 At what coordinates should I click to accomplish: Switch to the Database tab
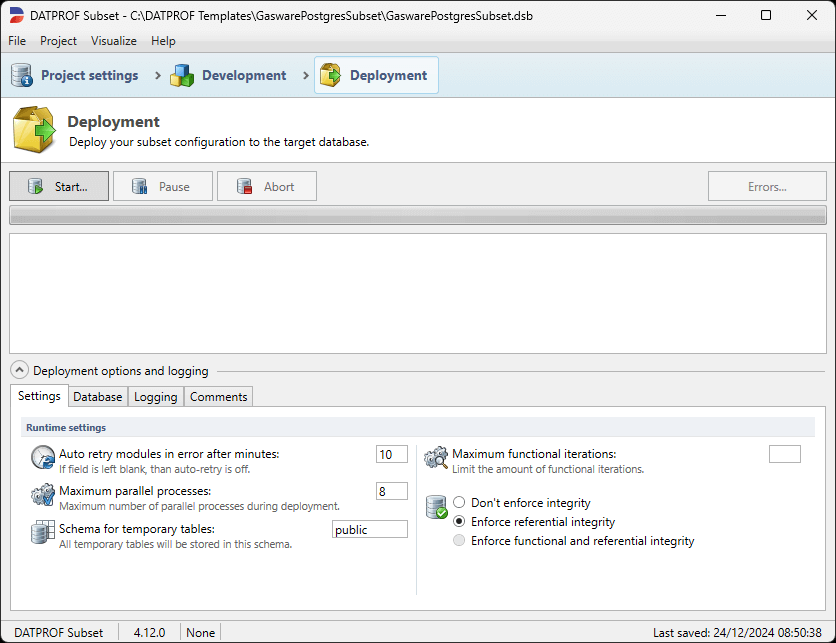coord(97,396)
